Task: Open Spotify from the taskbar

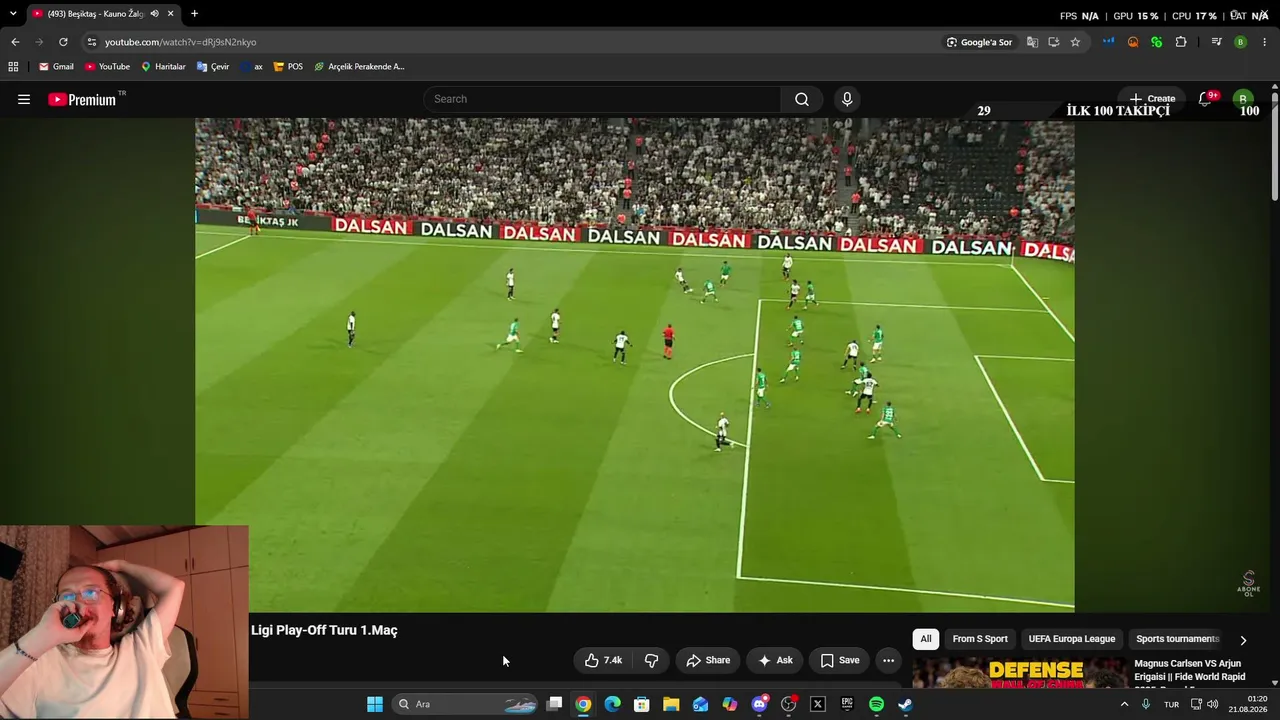Action: coord(876,704)
